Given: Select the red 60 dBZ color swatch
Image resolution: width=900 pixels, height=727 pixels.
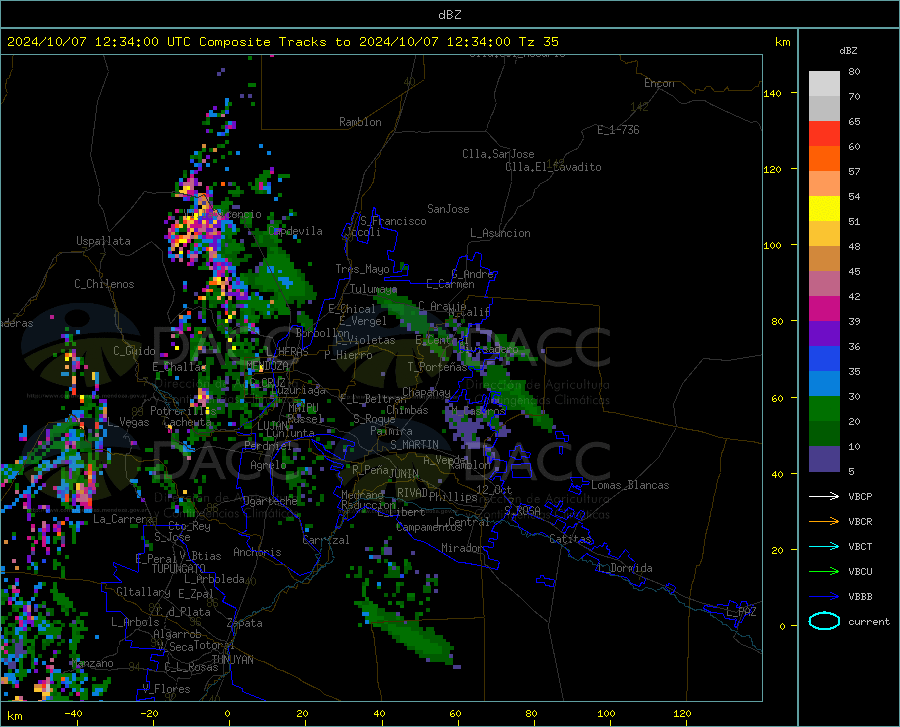Looking at the screenshot, I should 824,134.
